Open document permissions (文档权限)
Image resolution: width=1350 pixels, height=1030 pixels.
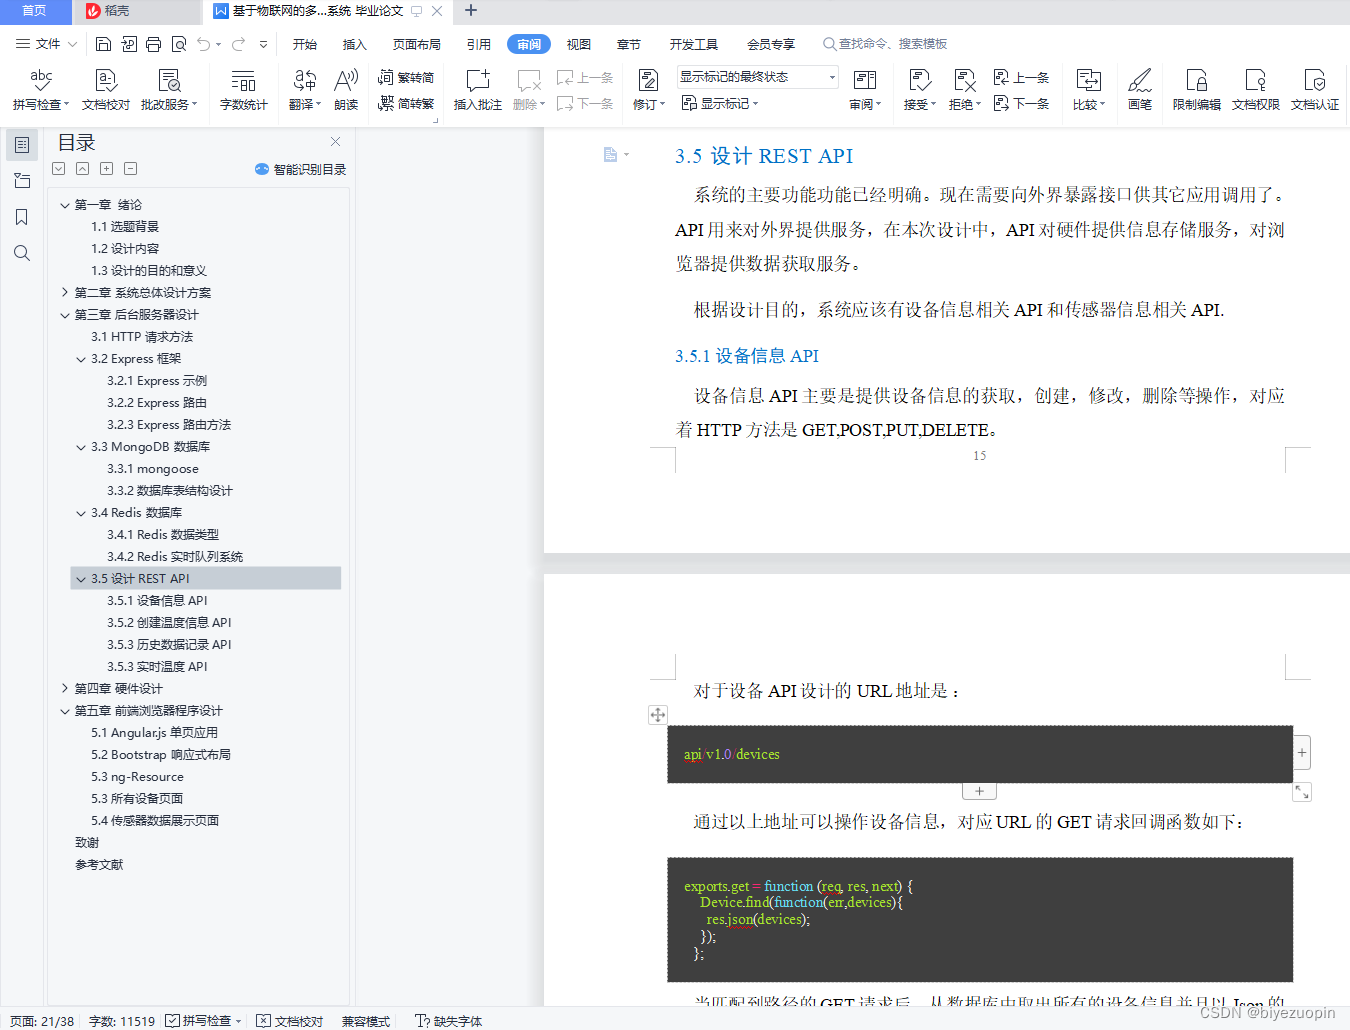point(1256,89)
